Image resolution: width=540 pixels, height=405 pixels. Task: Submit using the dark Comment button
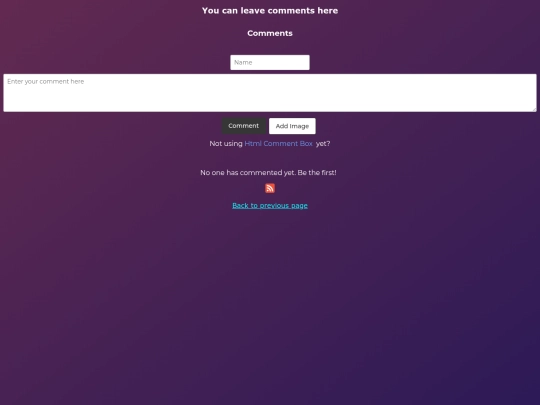point(243,126)
